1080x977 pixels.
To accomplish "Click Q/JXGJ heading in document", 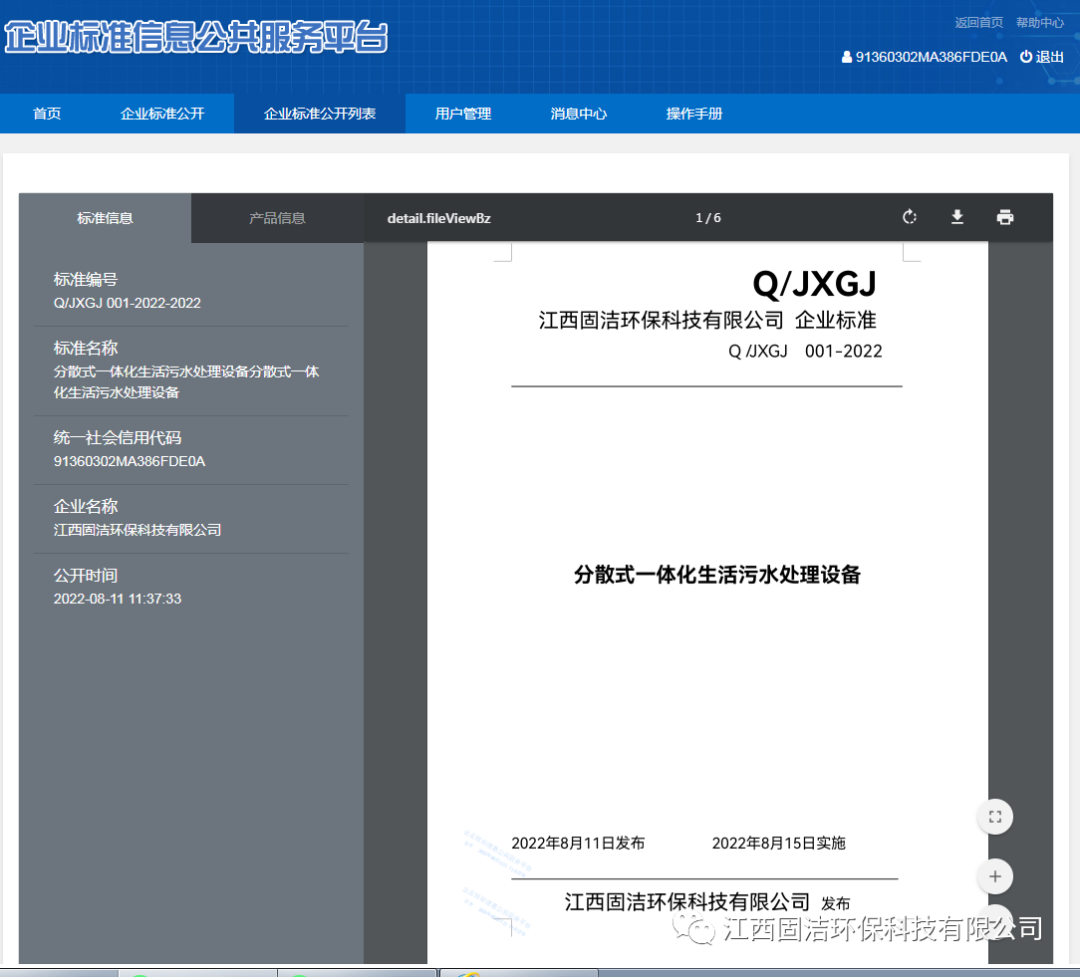I will [x=815, y=285].
